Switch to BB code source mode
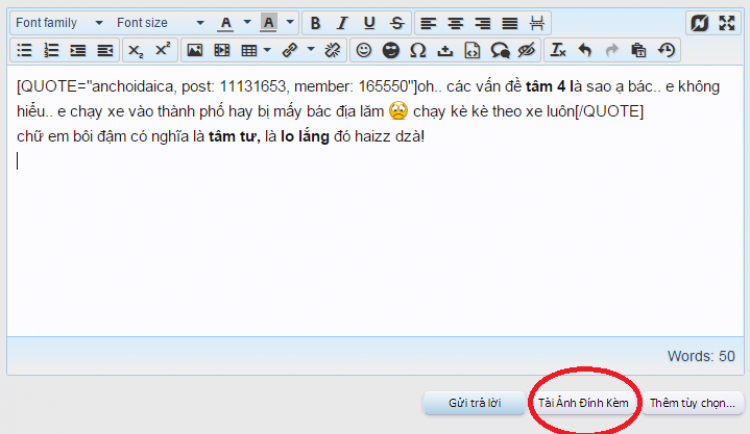This screenshot has height=434, width=750. click(699, 23)
